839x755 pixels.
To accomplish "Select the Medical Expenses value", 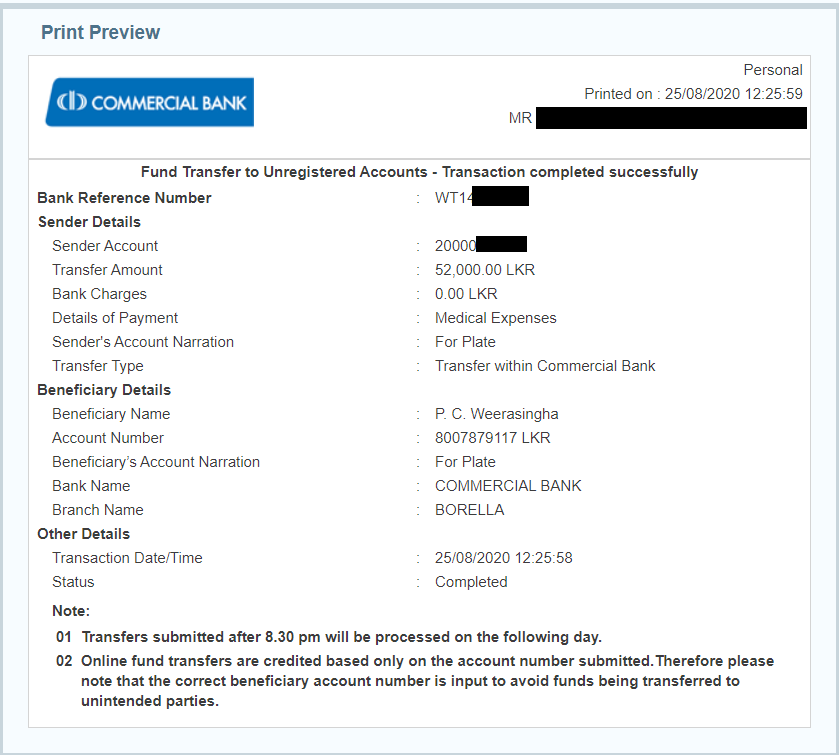I will click(x=495, y=318).
